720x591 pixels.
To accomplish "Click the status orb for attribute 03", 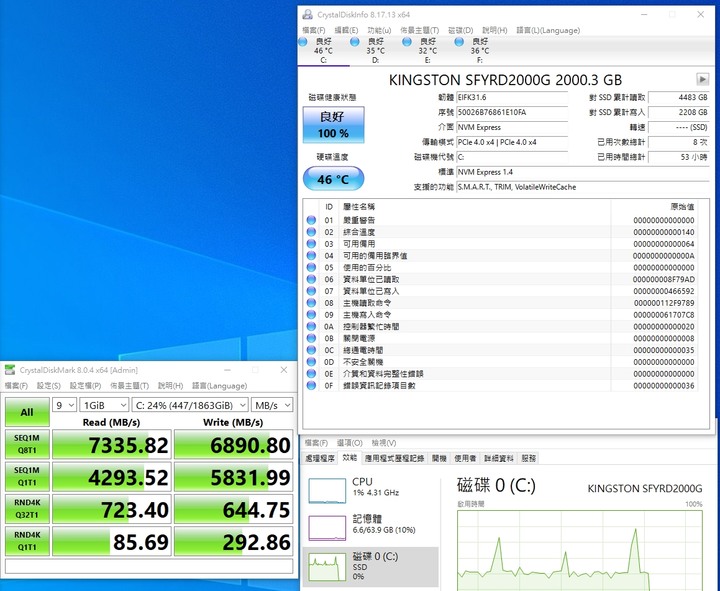I will 311,244.
